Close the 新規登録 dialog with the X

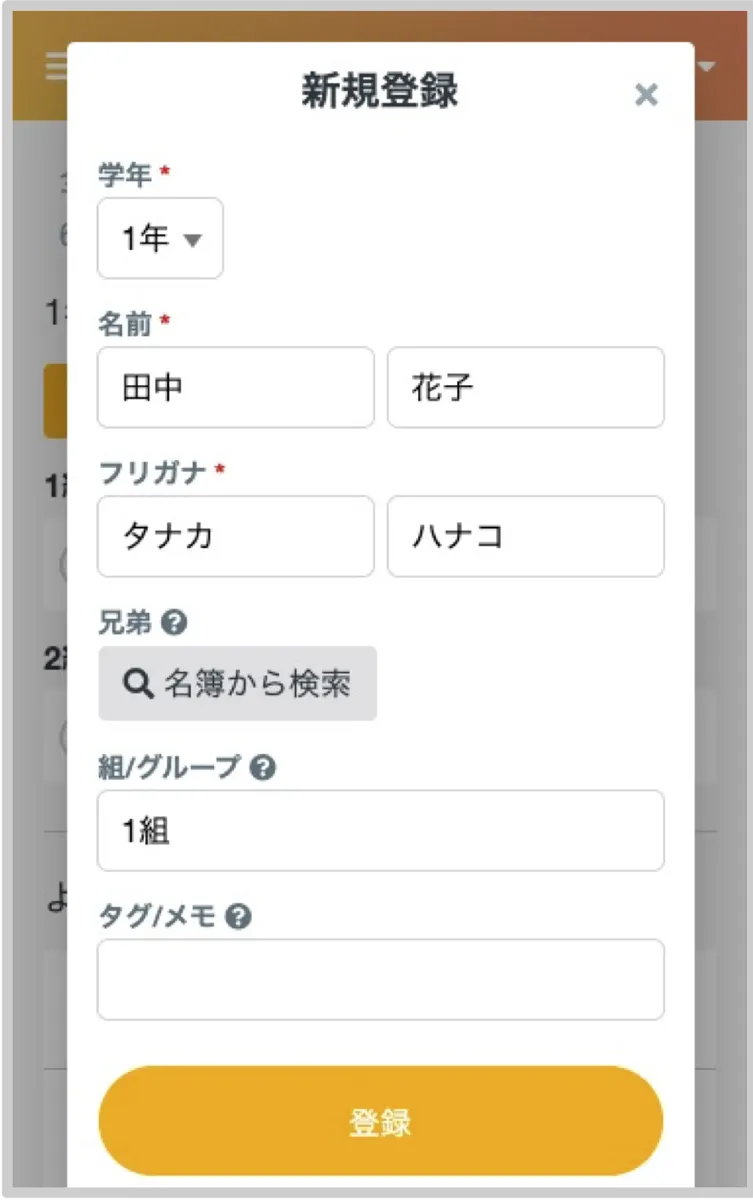pyautogui.click(x=647, y=95)
